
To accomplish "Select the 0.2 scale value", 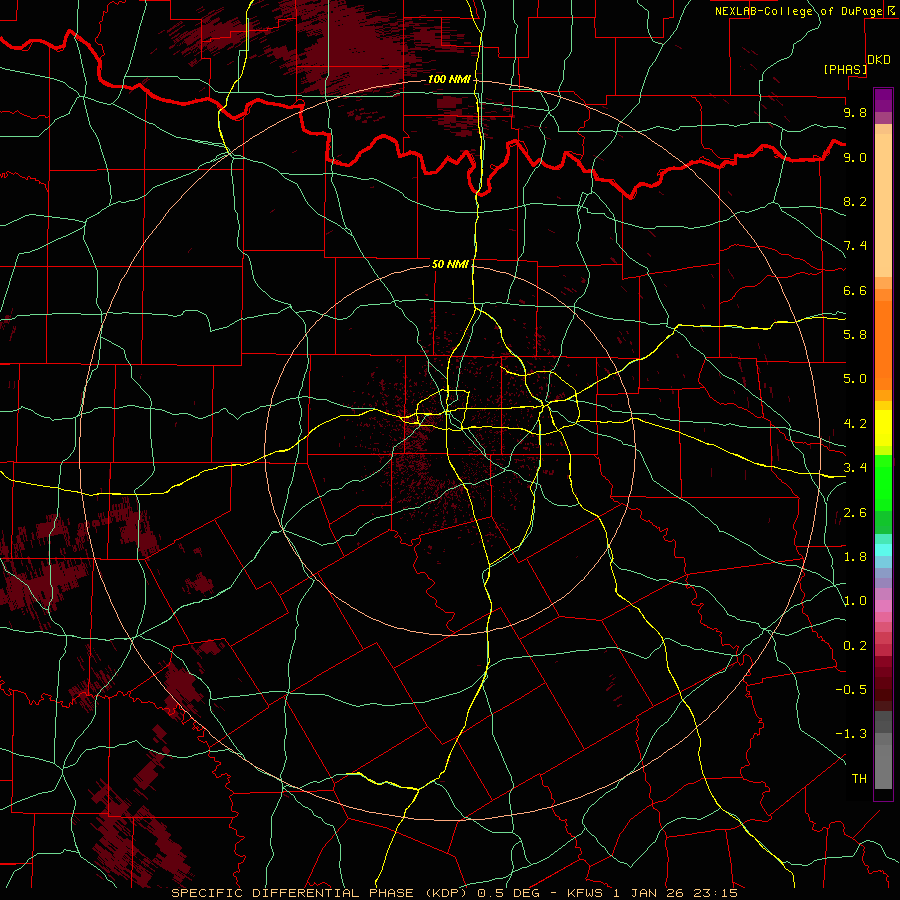I will point(855,646).
